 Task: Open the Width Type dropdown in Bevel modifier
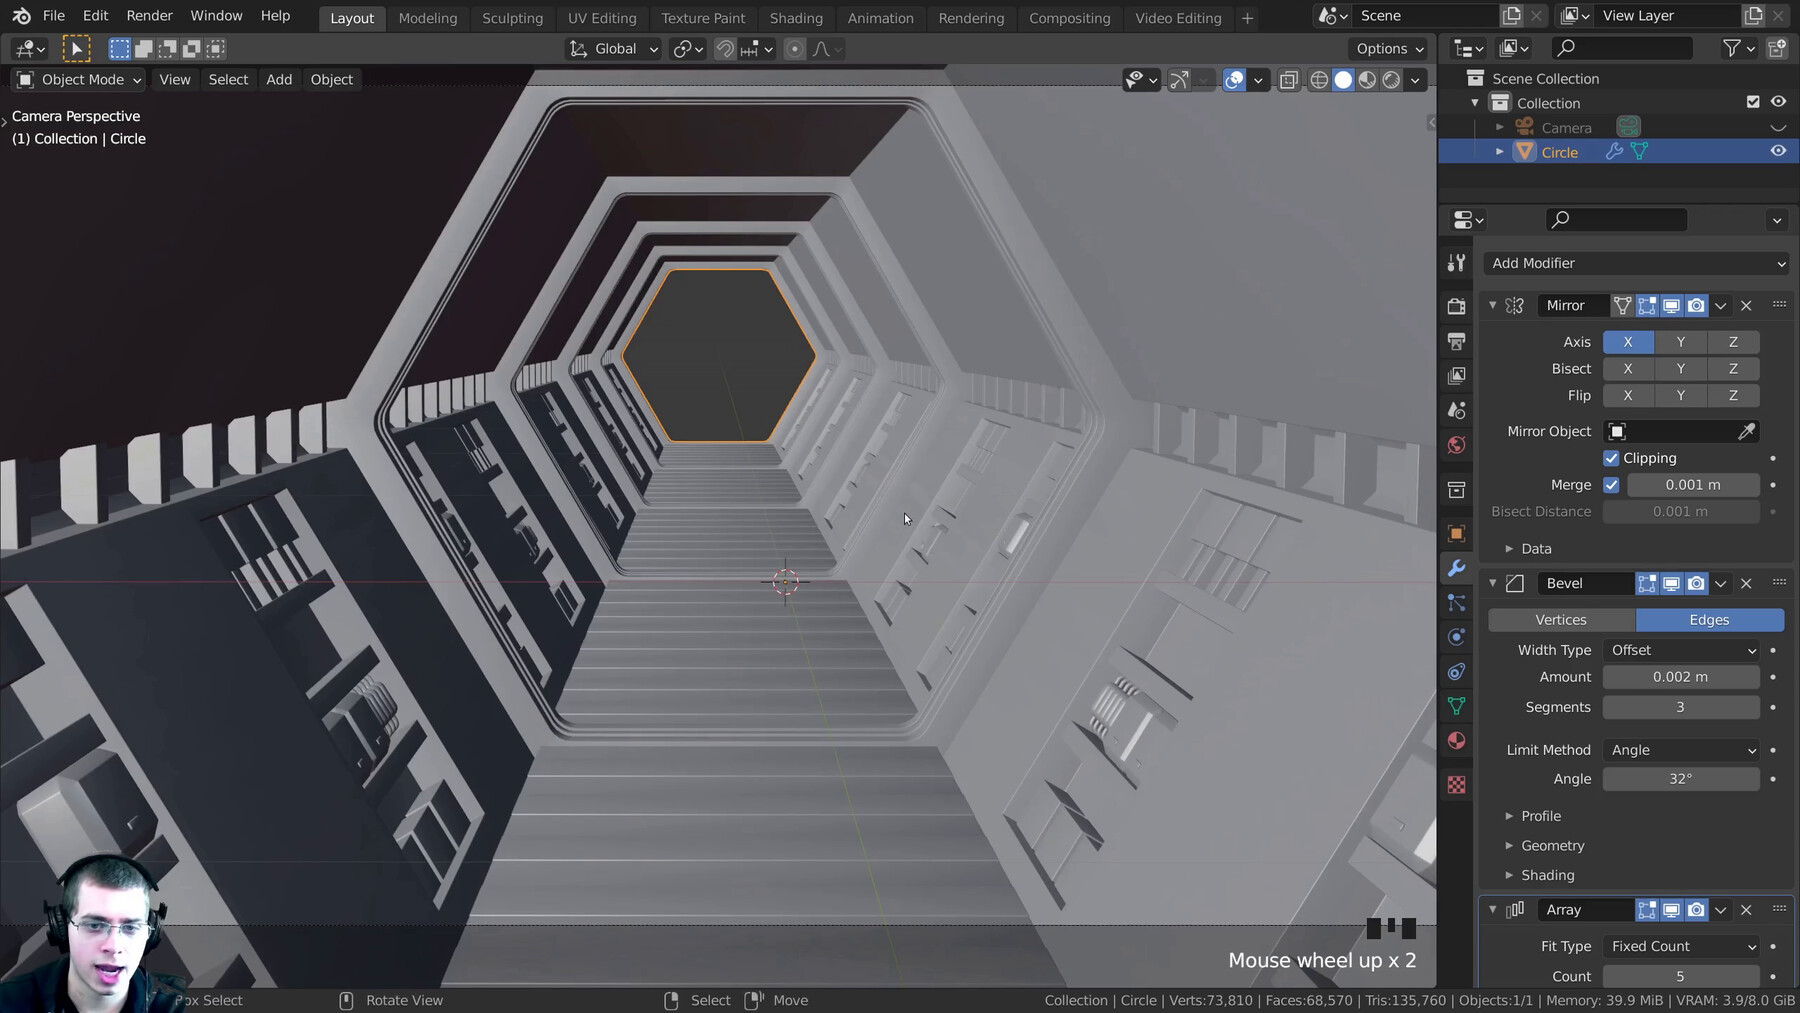pos(1681,650)
